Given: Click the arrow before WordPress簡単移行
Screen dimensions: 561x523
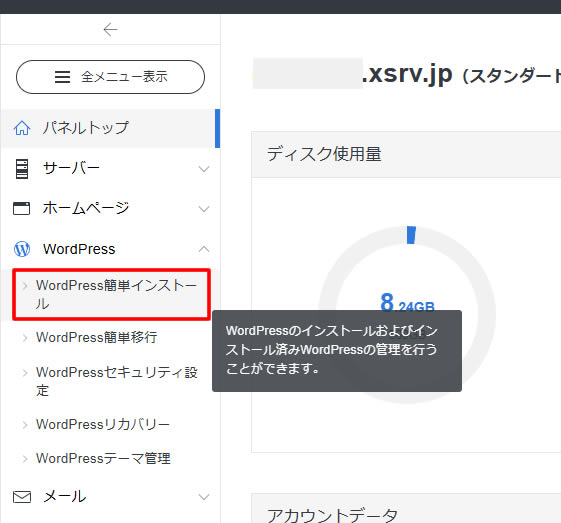Looking at the screenshot, I should [25, 338].
